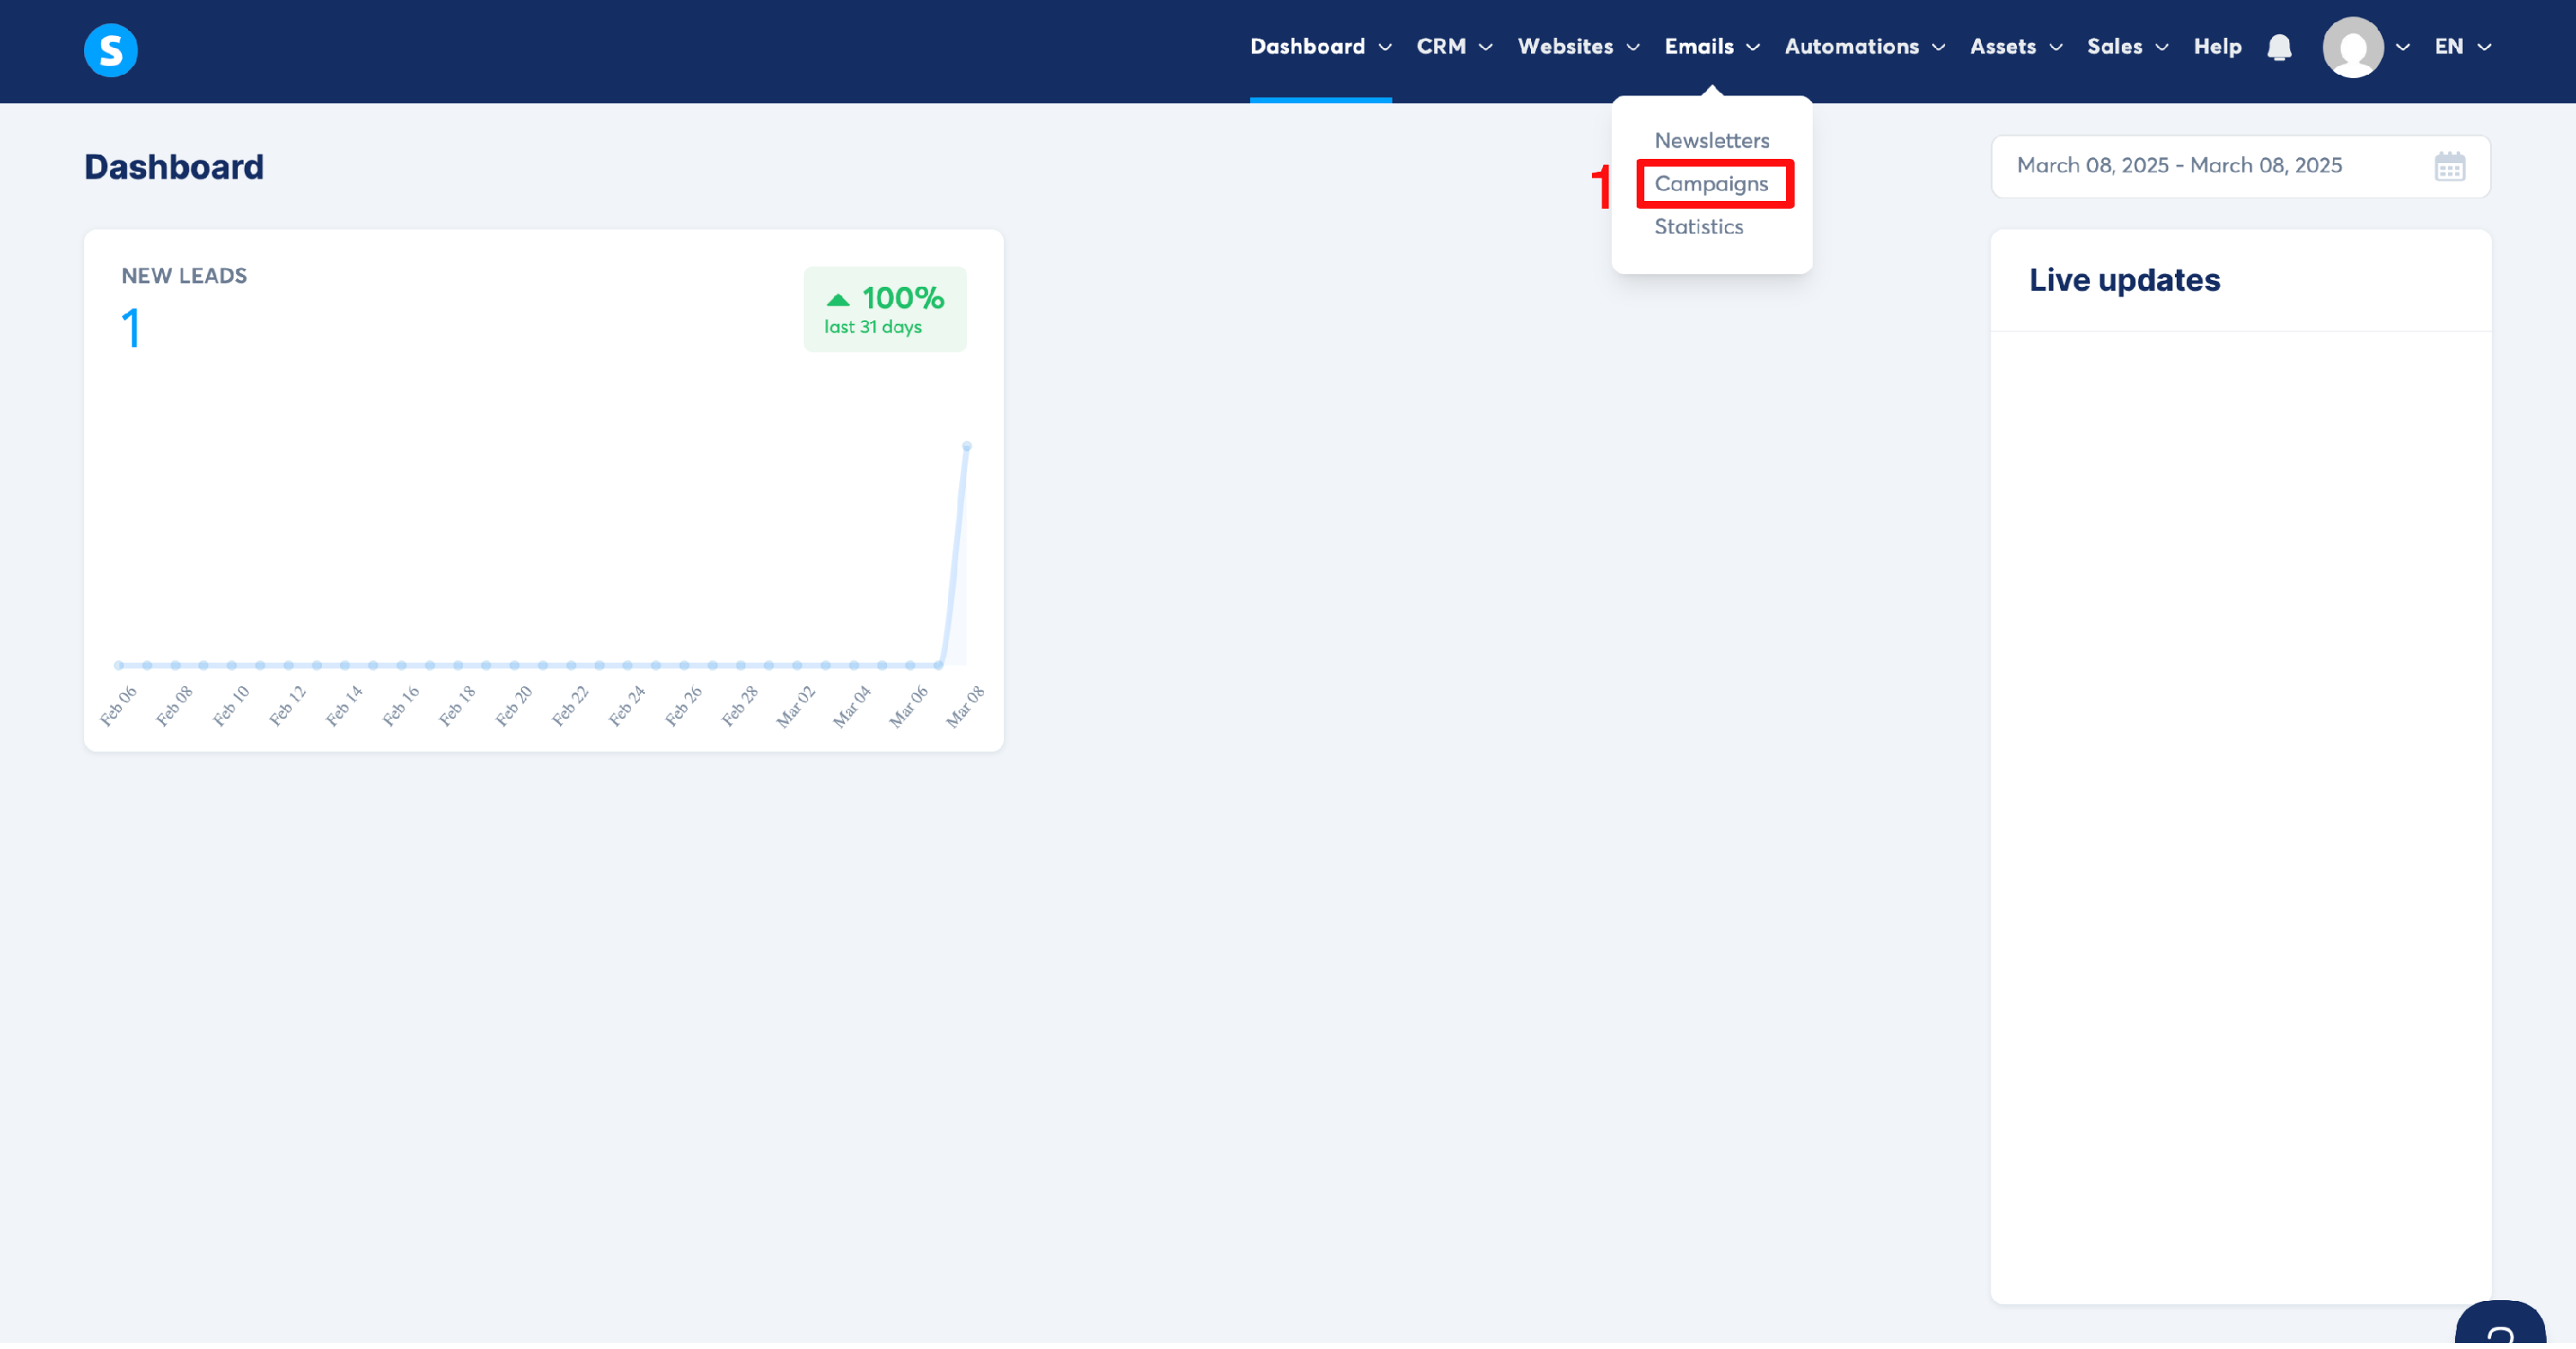Select Newsletters from Emails menu
The image size is (2576, 1349).
[1711, 141]
